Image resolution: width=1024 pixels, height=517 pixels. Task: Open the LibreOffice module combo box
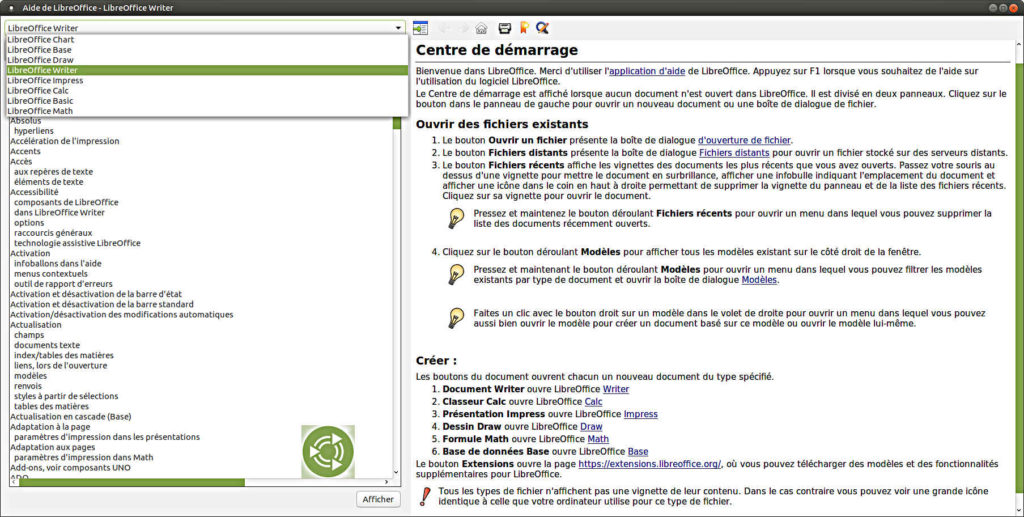[x=205, y=28]
